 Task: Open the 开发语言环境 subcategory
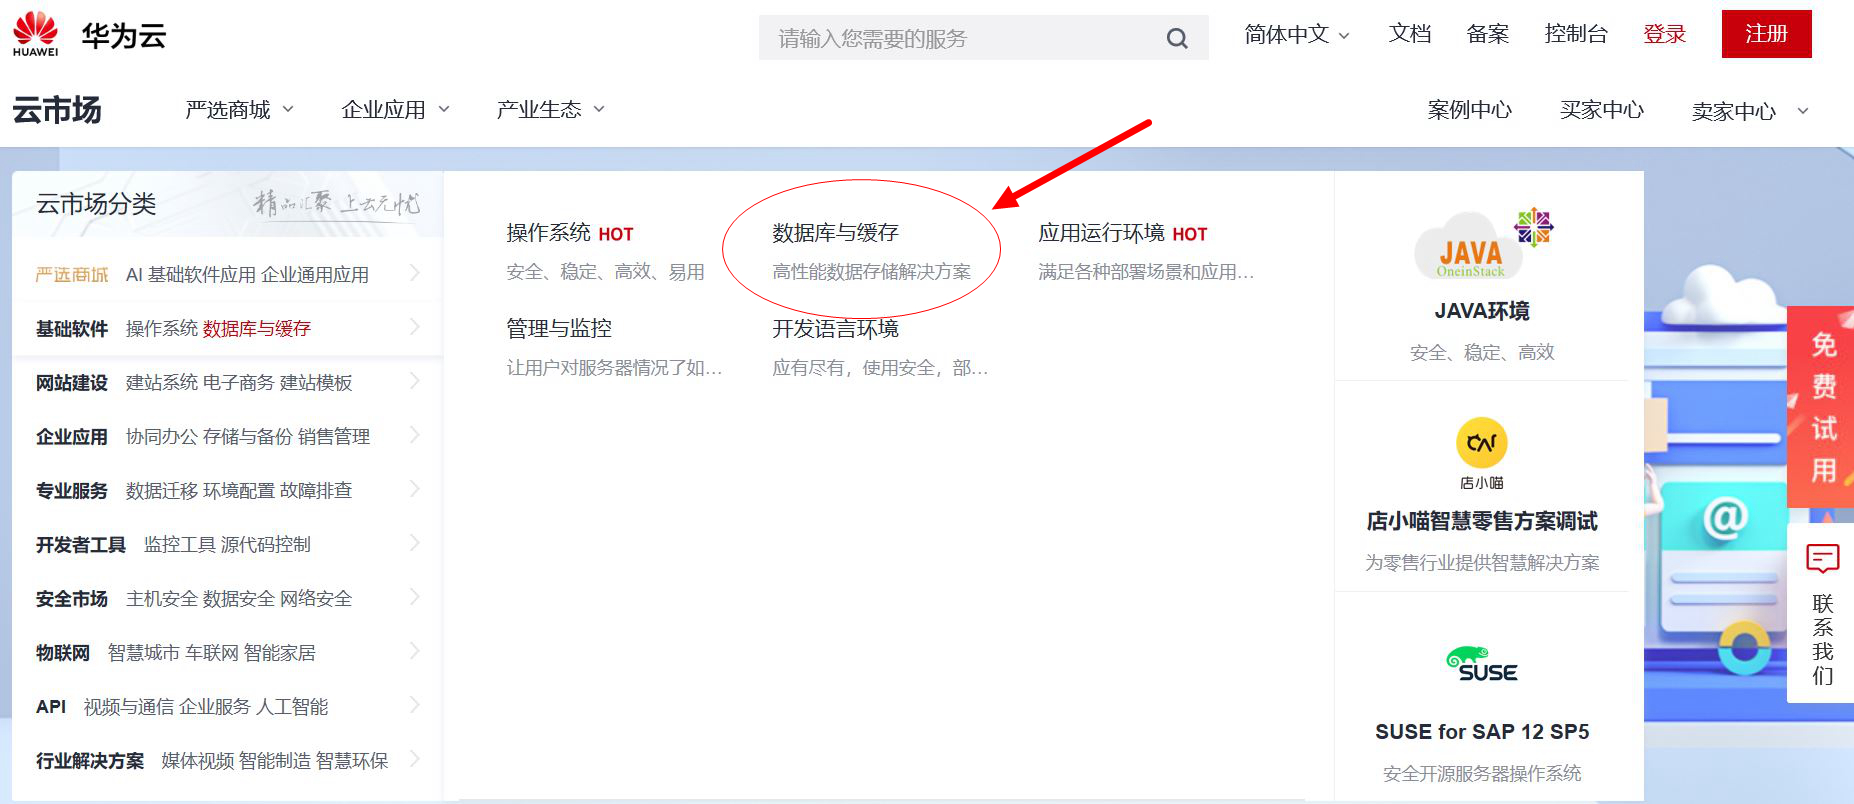click(835, 329)
